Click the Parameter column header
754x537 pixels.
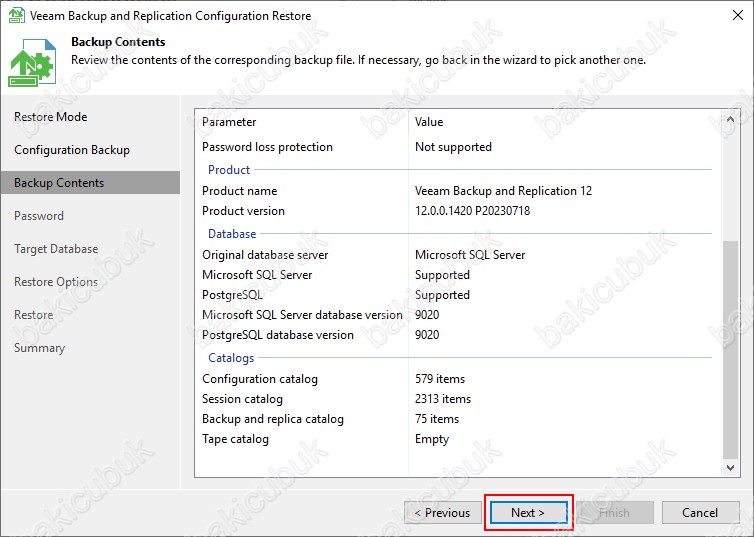(229, 122)
